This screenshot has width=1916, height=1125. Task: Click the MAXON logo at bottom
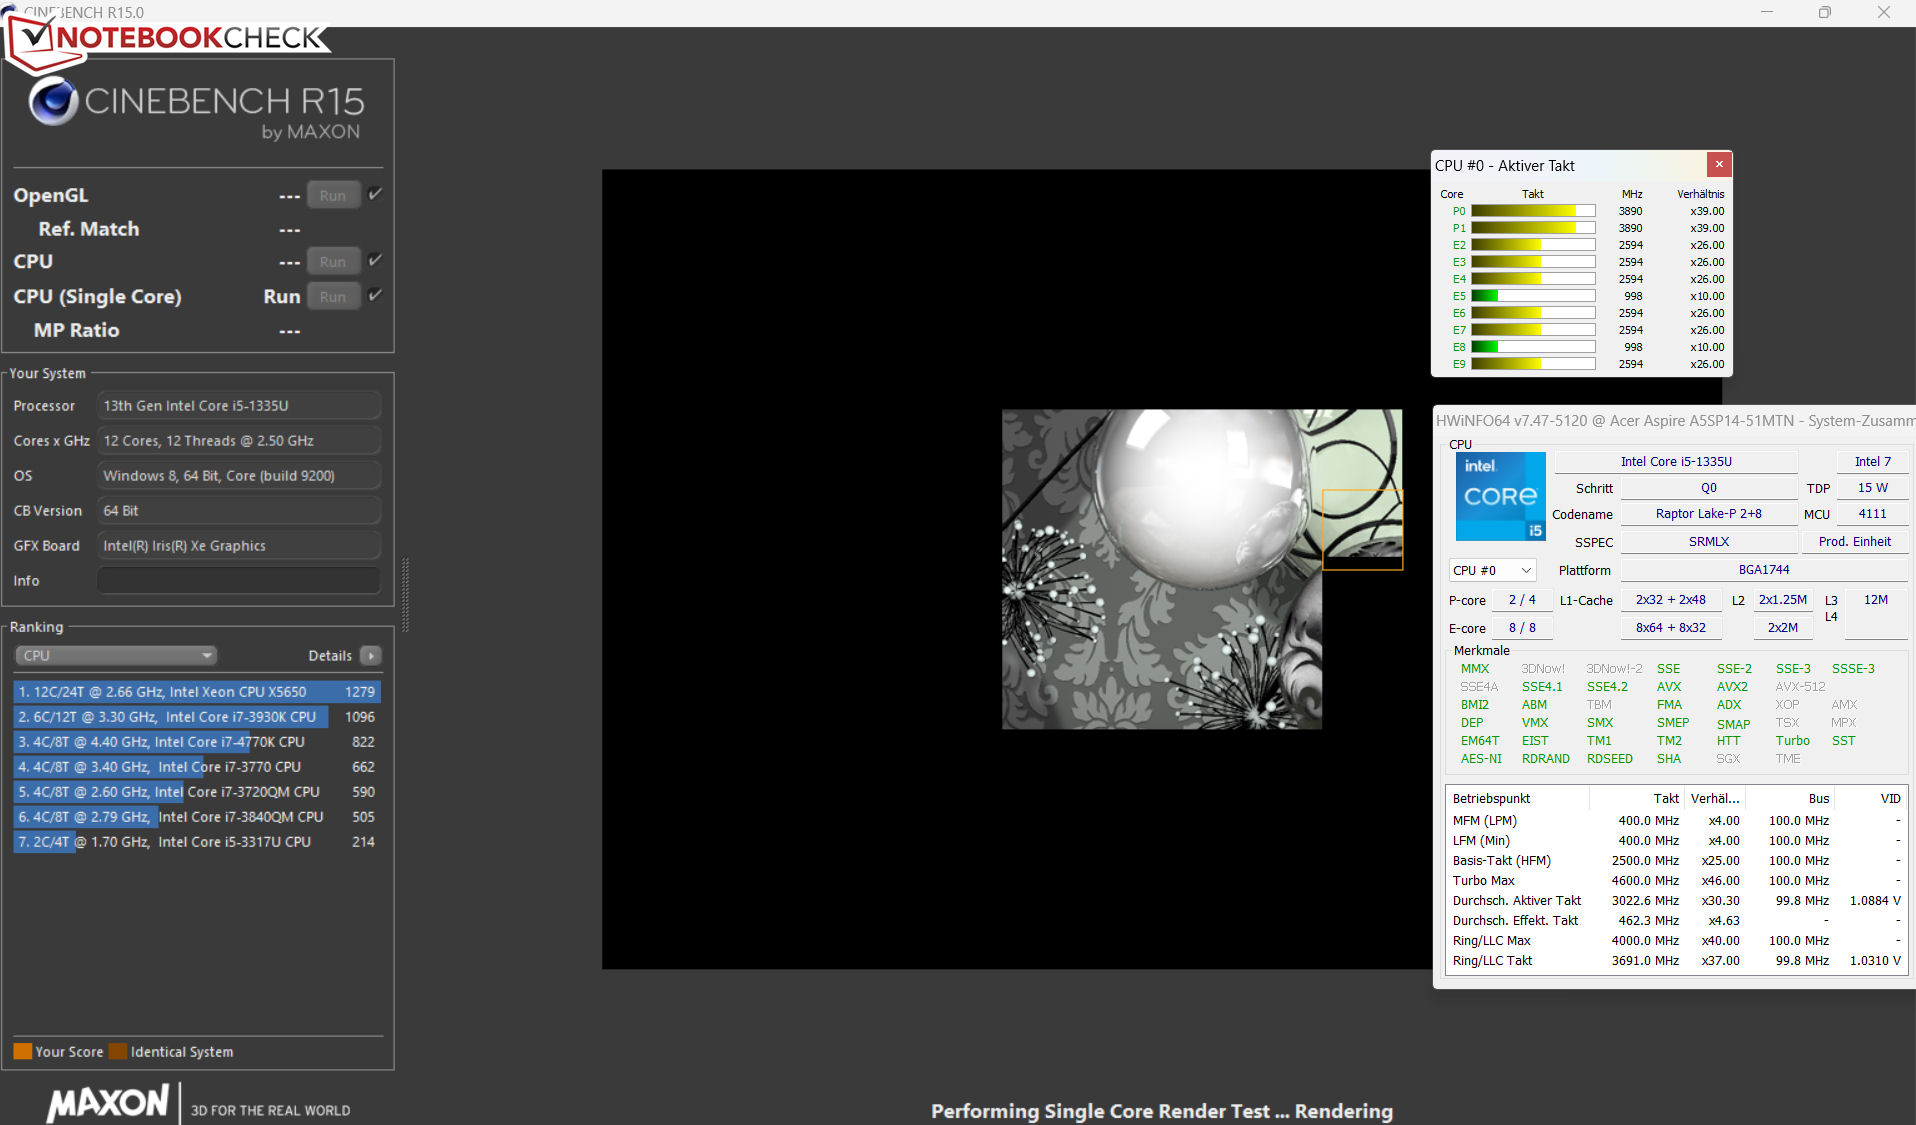point(108,1103)
